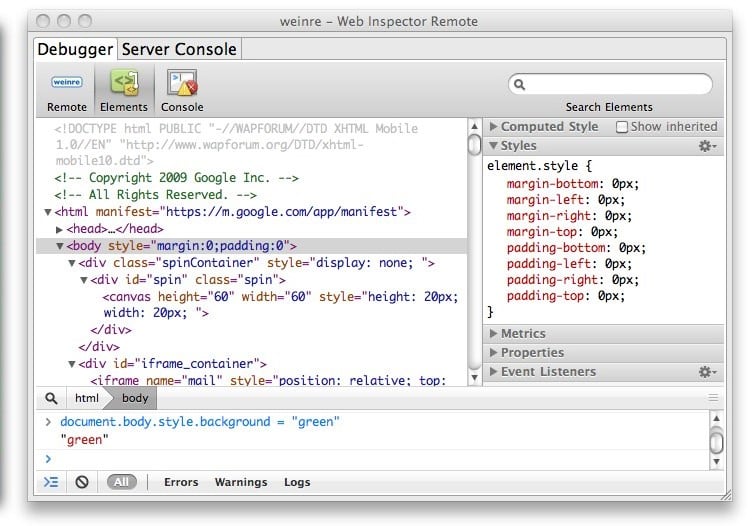Collapse the div id spin node
752x526 pixels.
(83, 280)
